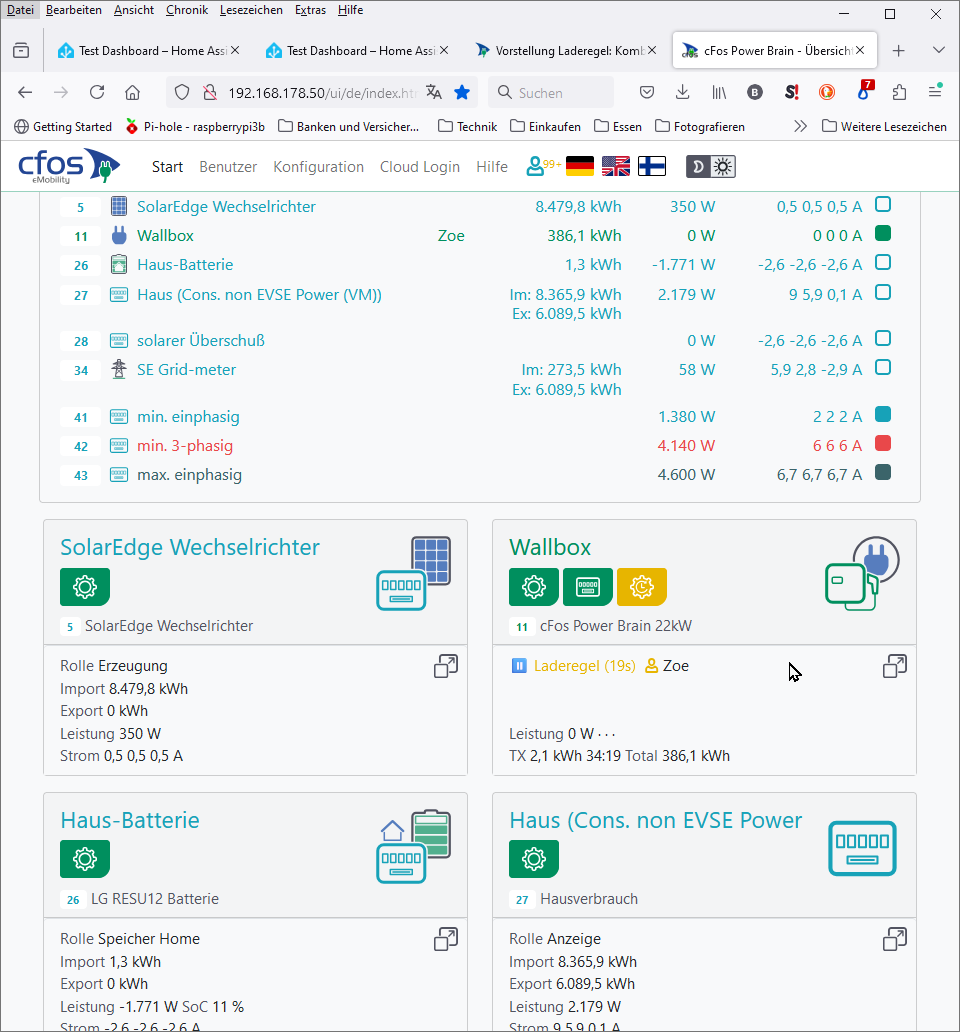The image size is (960, 1032).
Task: Click the red min. 3-phasig color swatch
Action: point(883,443)
